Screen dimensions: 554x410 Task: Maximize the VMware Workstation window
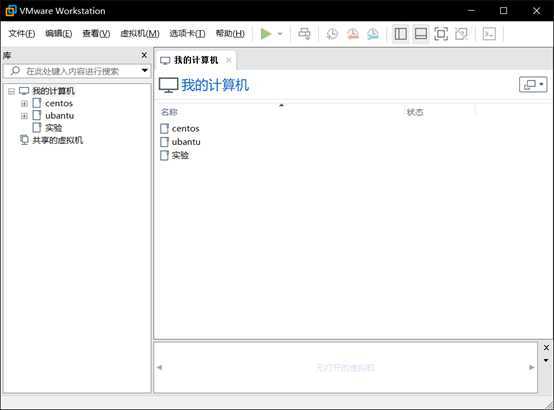click(x=503, y=11)
